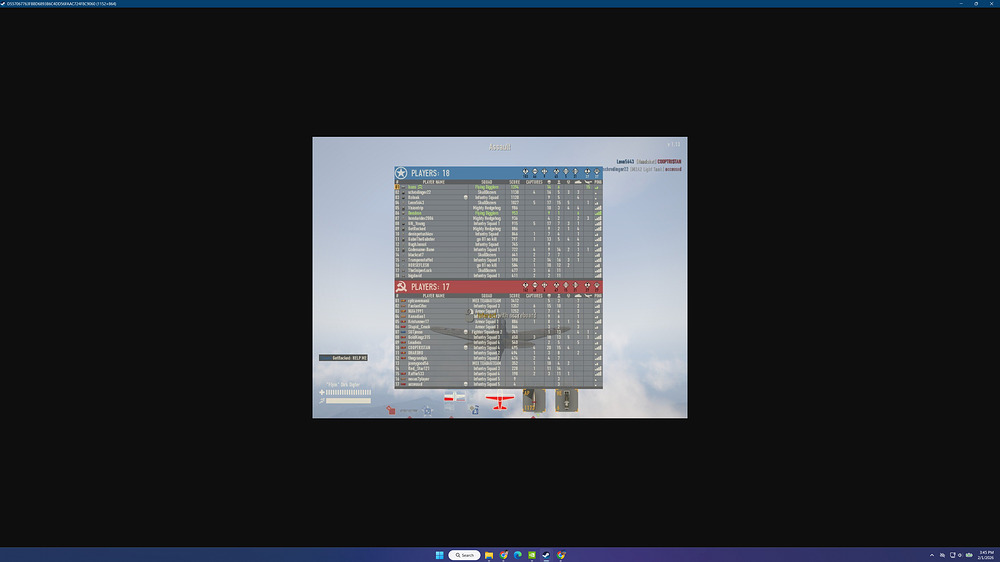The image size is (1000, 562).
Task: Click the red team hammer and sickle emblem
Action: click(401, 287)
